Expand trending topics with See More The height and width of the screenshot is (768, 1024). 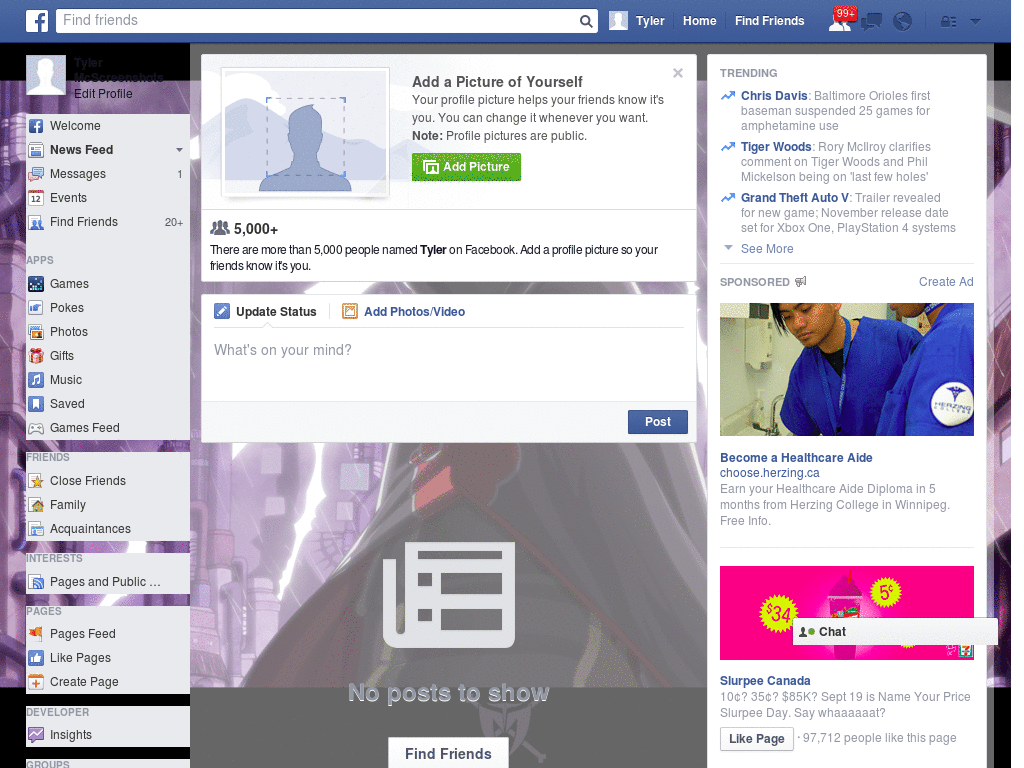767,249
